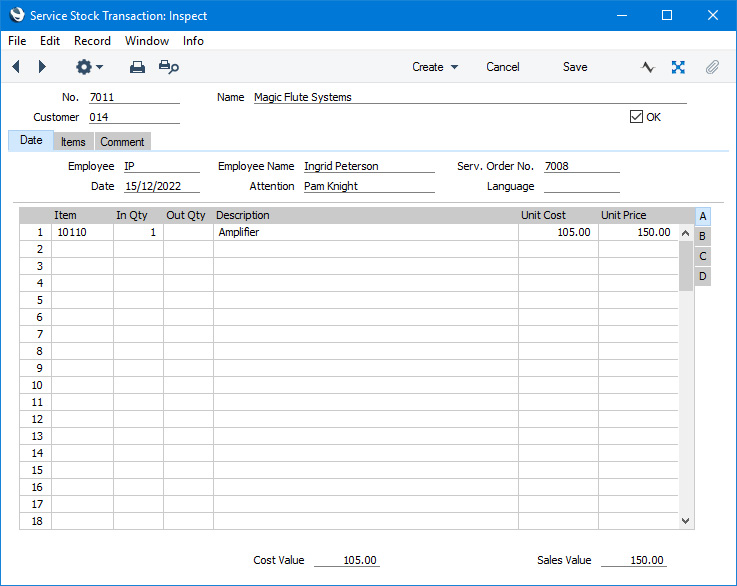The height and width of the screenshot is (586, 737).
Task: Open print preview icon
Action: tap(169, 67)
